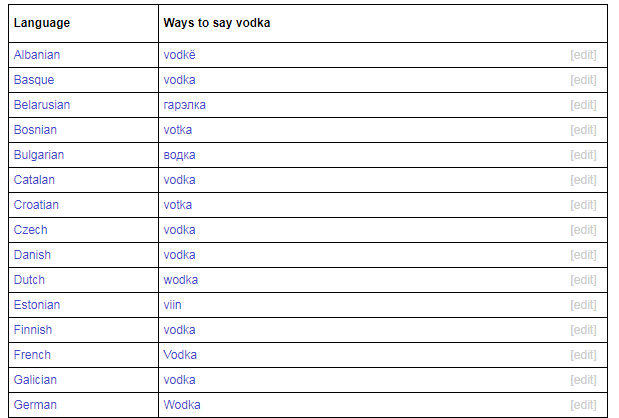This screenshot has width=619, height=418.
Task: Open the Albanian language link
Action: pos(37,55)
